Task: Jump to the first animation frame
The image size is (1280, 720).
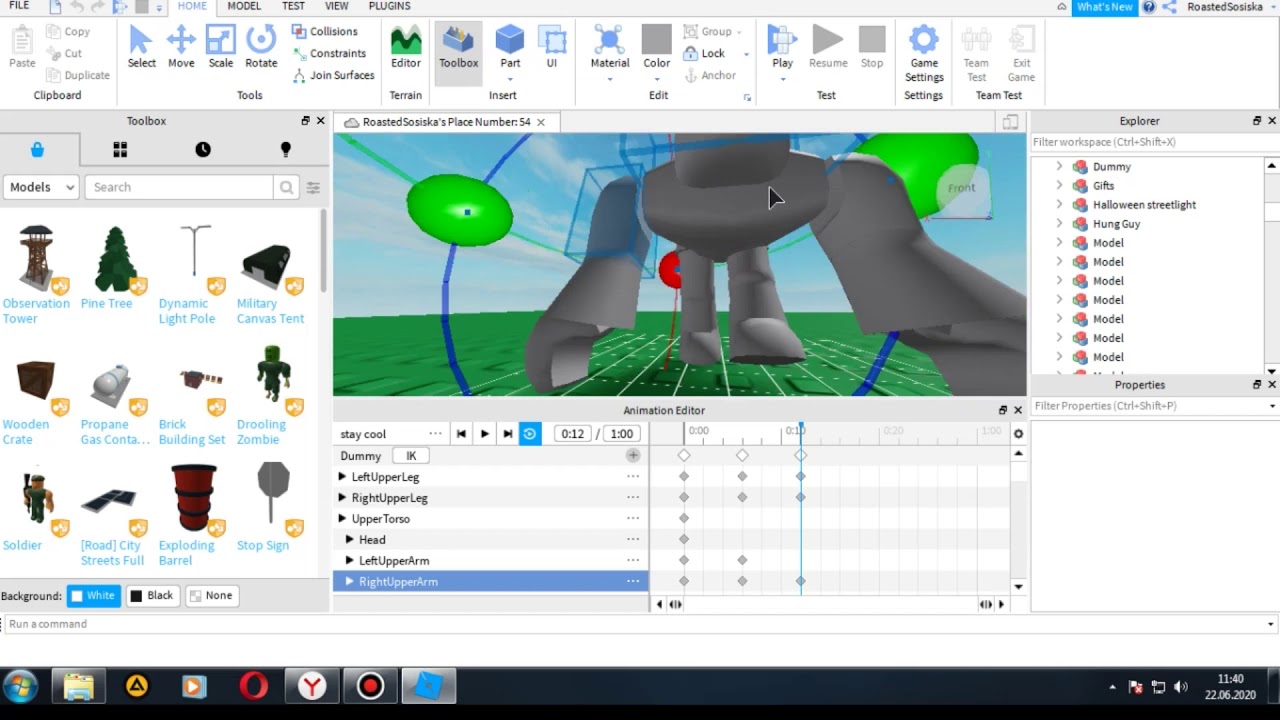Action: tap(461, 434)
